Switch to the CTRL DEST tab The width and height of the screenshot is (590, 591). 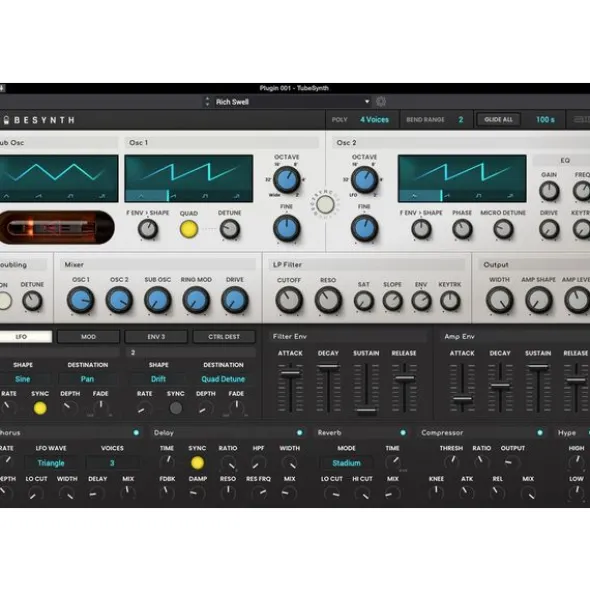pyautogui.click(x=224, y=337)
